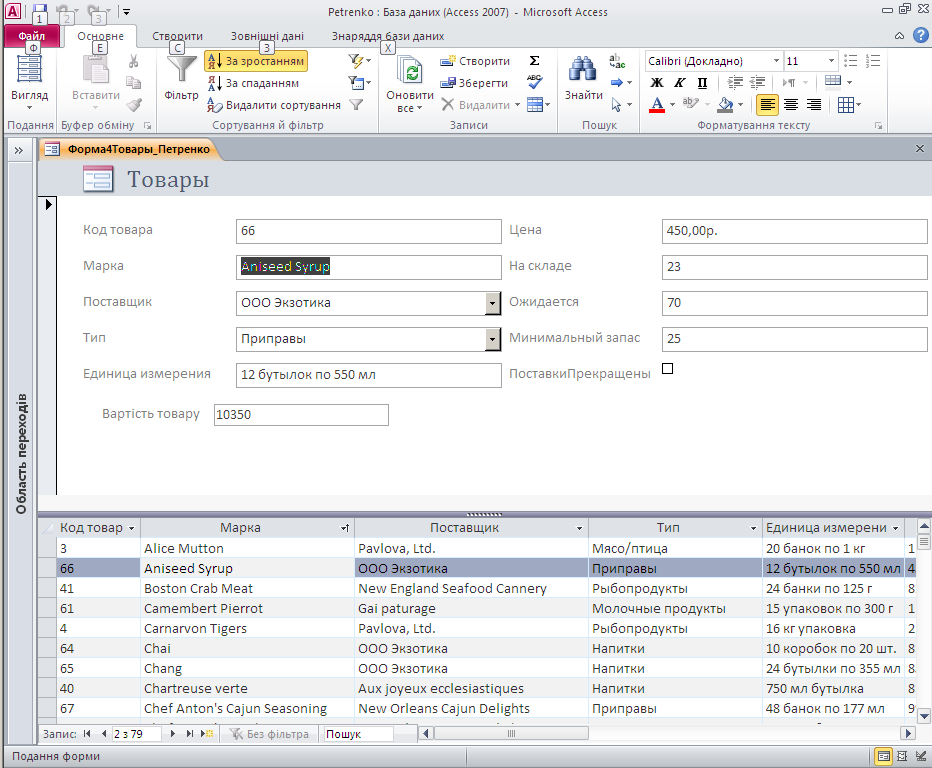This screenshot has height=768, width=932.
Task: Expand the Тип combo box list
Action: (x=492, y=339)
